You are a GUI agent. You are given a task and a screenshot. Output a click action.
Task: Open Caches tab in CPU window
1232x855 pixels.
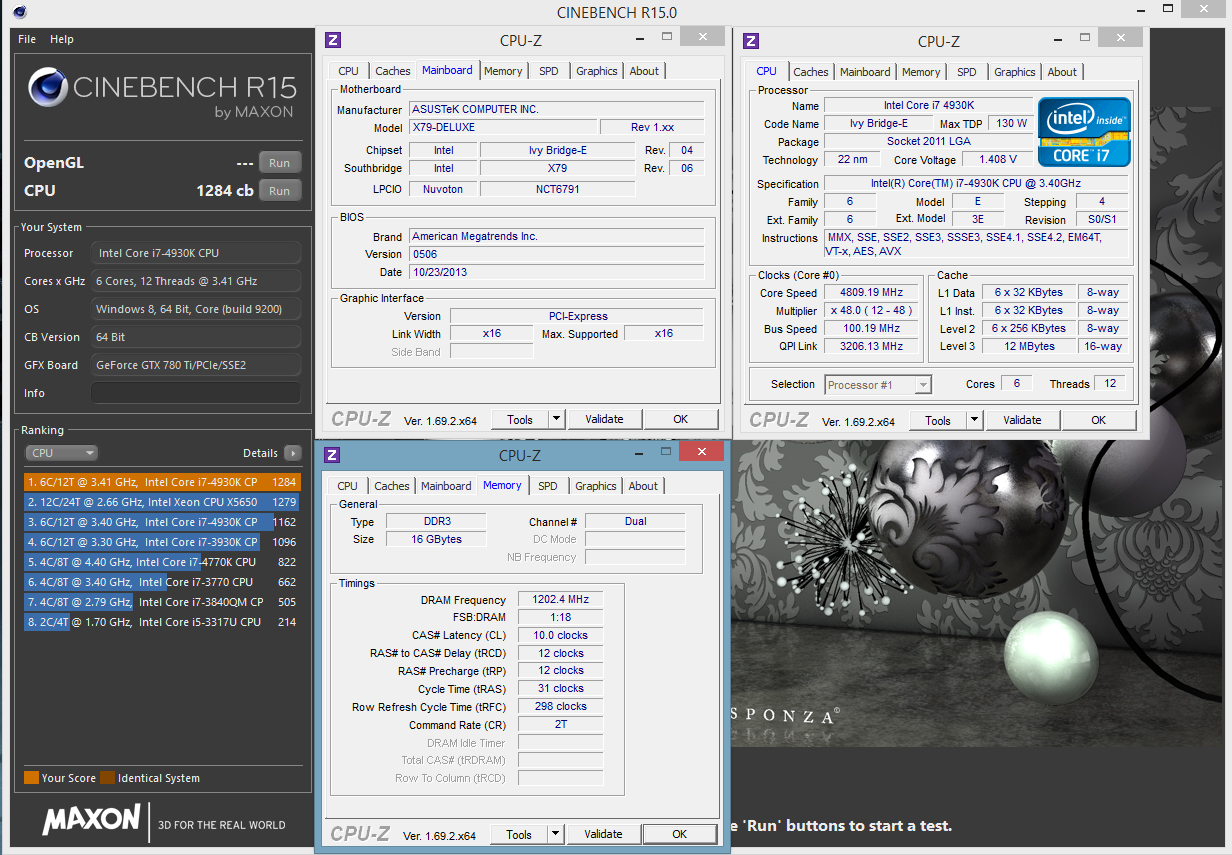click(x=810, y=72)
